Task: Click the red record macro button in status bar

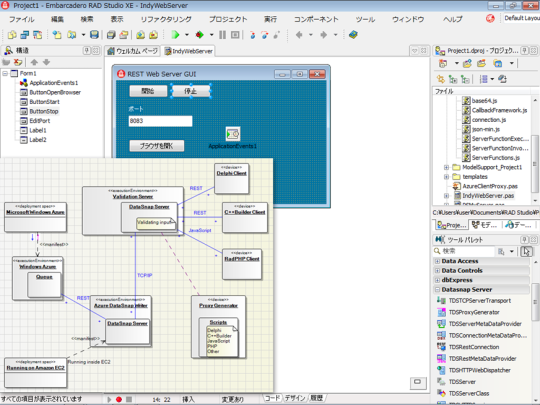Action: (x=119, y=399)
